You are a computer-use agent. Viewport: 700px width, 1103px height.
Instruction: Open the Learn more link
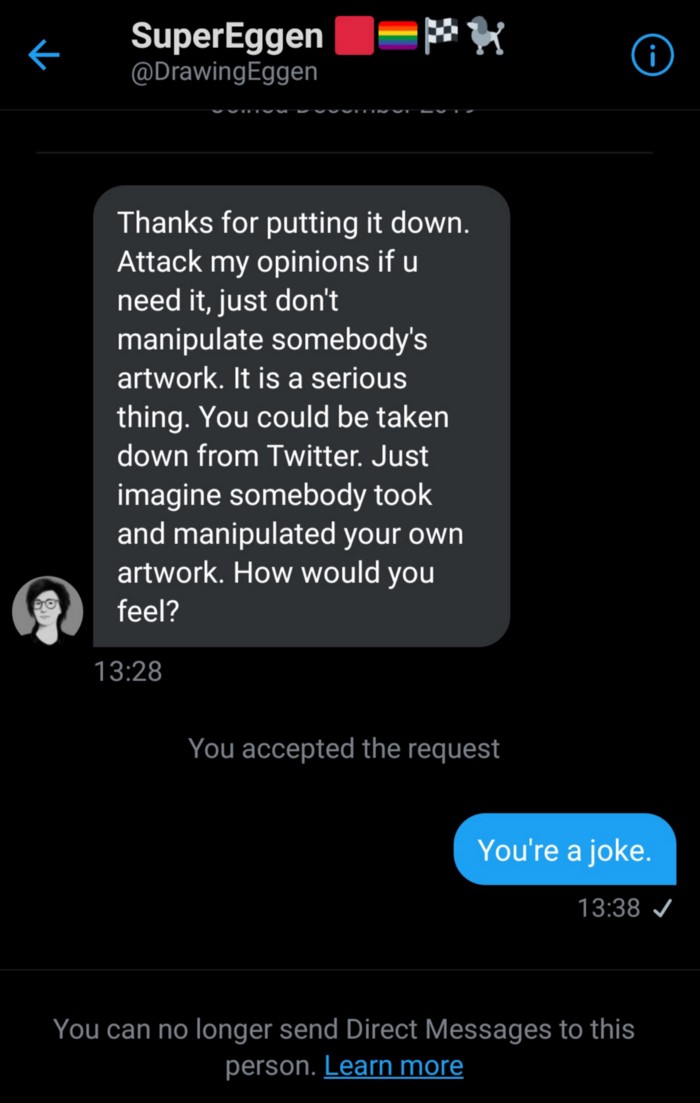click(393, 1066)
